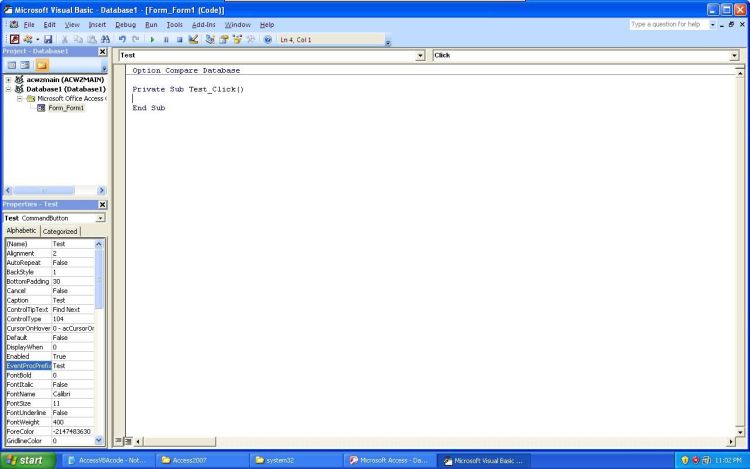Open the File menu
Viewport: 750px width, 469px height.
[x=29, y=24]
